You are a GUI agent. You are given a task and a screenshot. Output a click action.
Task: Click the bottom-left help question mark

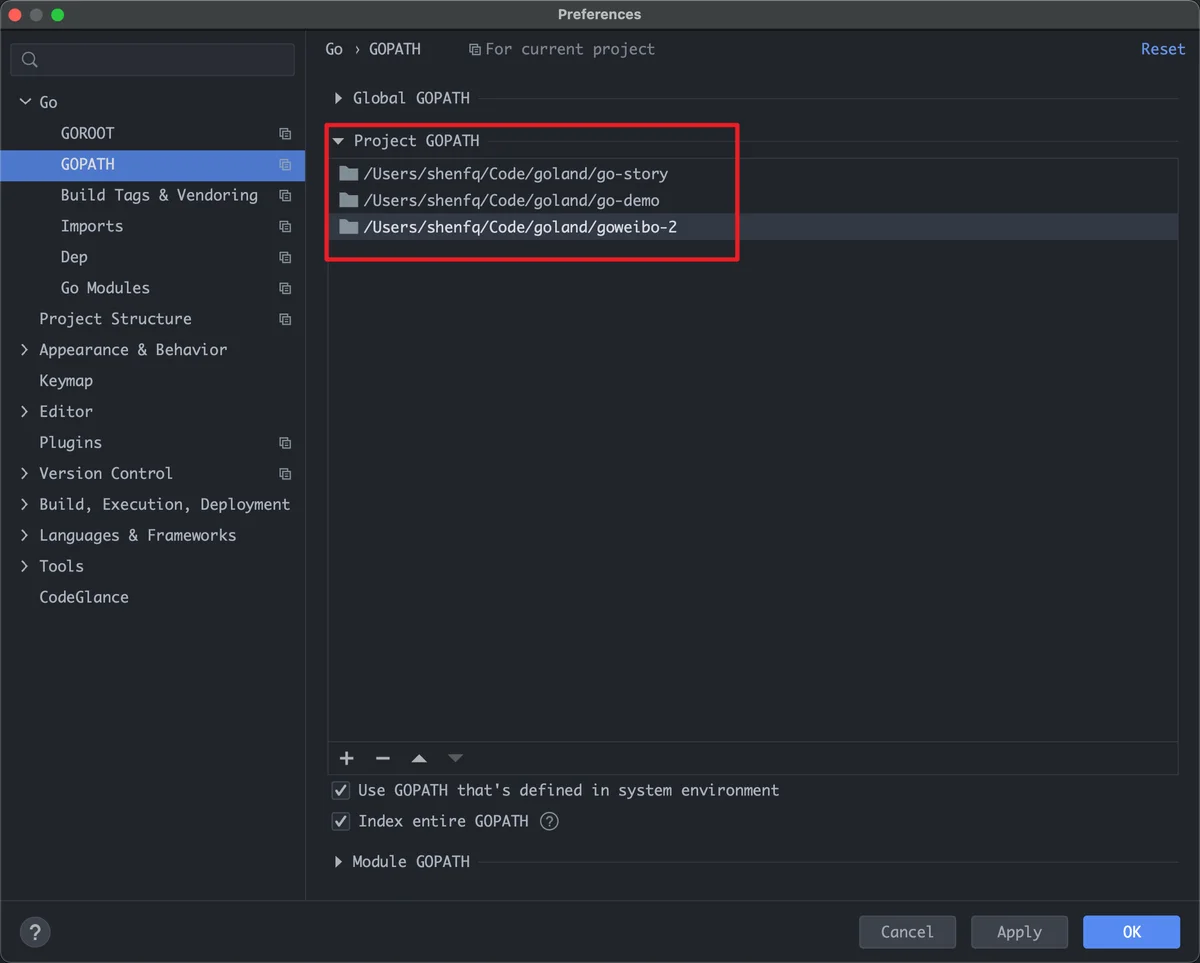(x=35, y=932)
